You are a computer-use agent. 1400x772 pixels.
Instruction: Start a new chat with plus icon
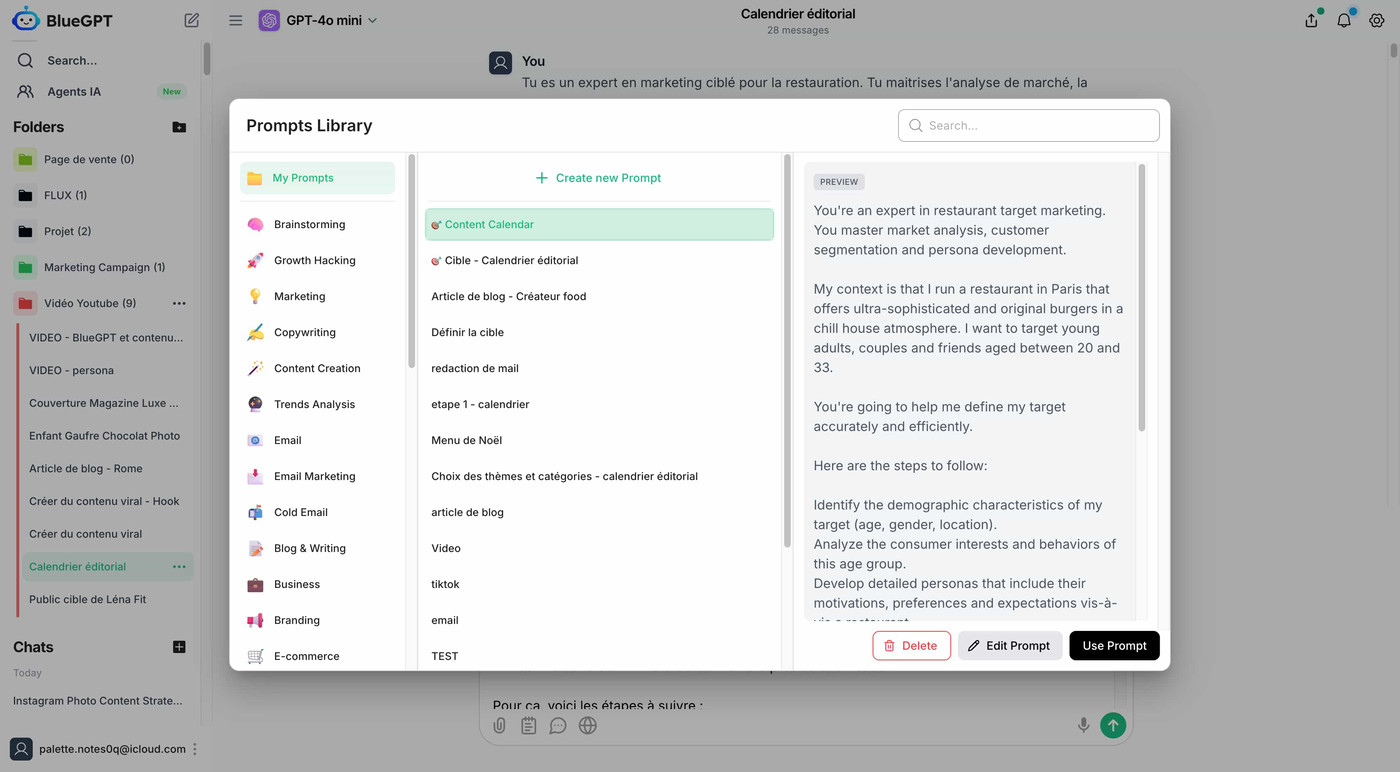click(x=179, y=647)
